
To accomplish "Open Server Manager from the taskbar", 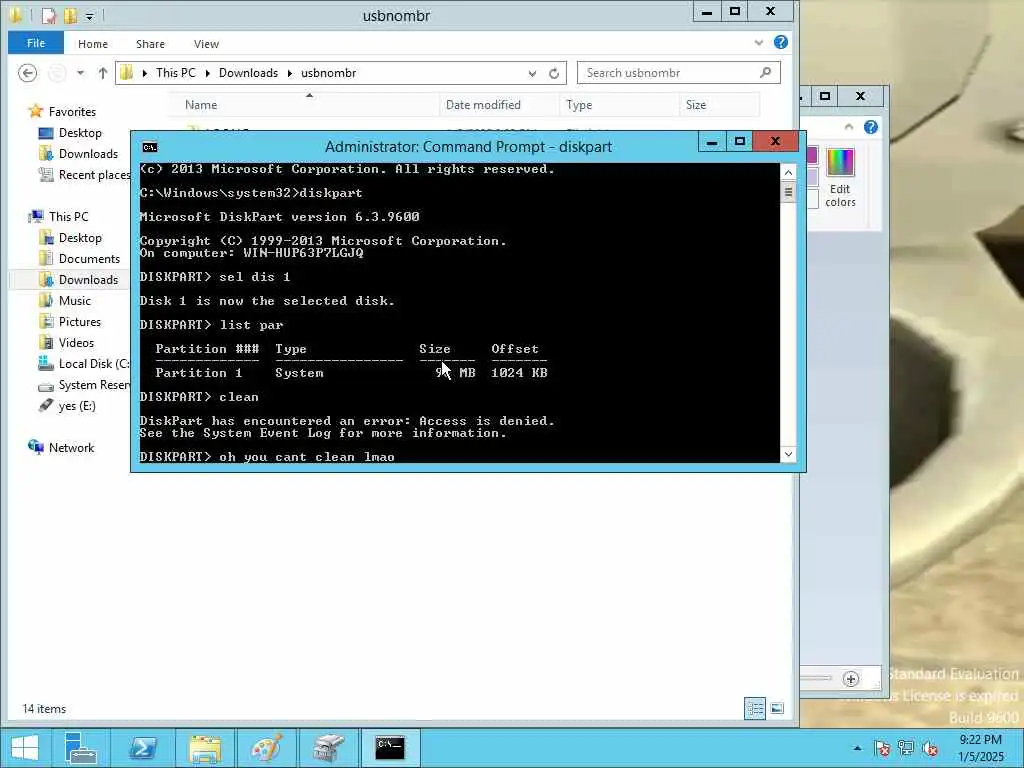I will click(81, 748).
